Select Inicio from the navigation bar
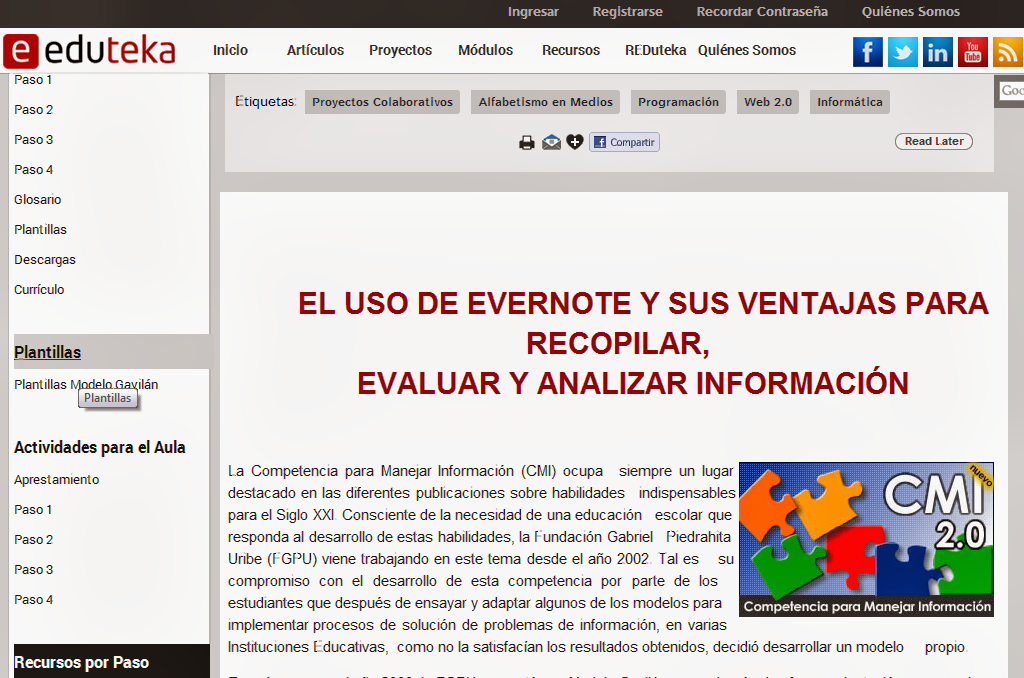Viewport: 1024px width, 678px height. (231, 49)
